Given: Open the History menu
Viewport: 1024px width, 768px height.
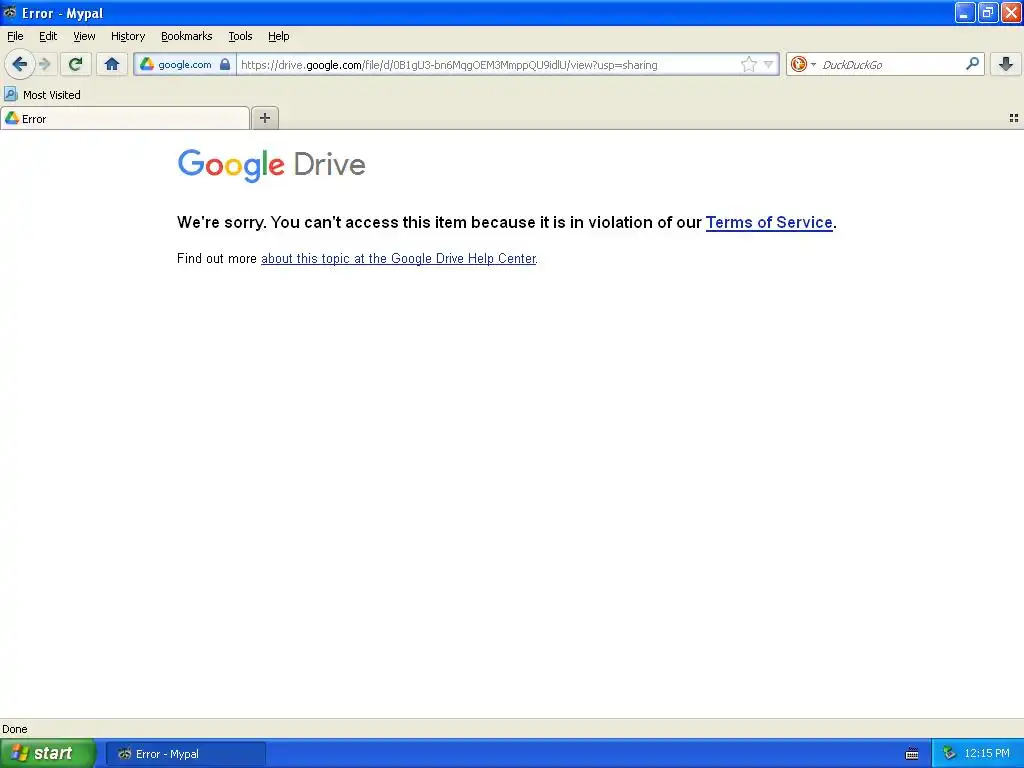Looking at the screenshot, I should [127, 36].
